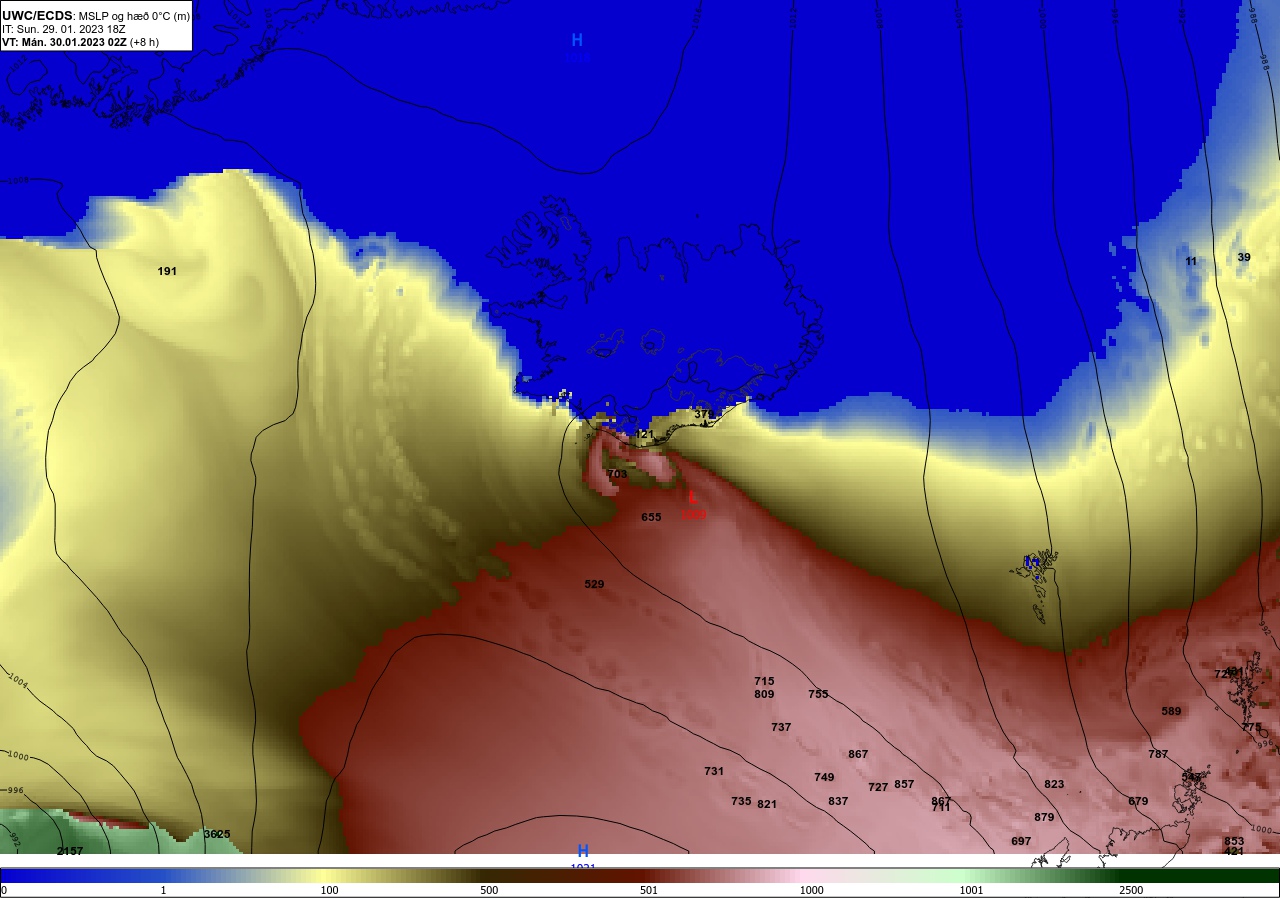This screenshot has height=898, width=1280.
Task: Click the value 11 near the right edge
Action: pyautogui.click(x=1191, y=261)
